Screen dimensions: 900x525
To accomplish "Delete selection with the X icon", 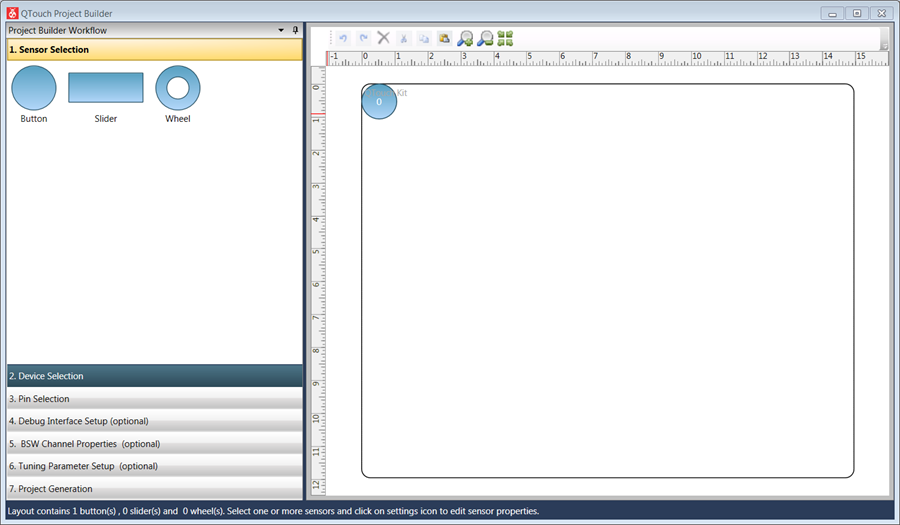I will (383, 38).
